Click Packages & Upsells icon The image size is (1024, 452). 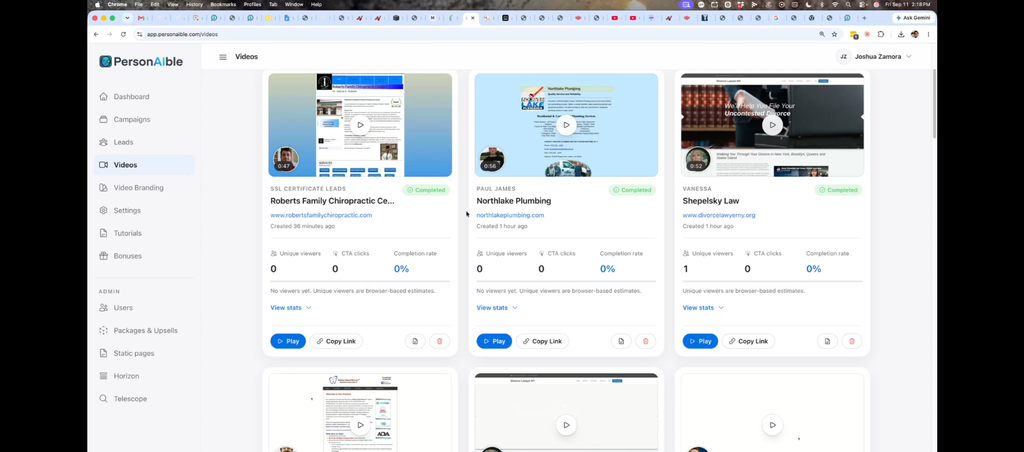click(103, 331)
